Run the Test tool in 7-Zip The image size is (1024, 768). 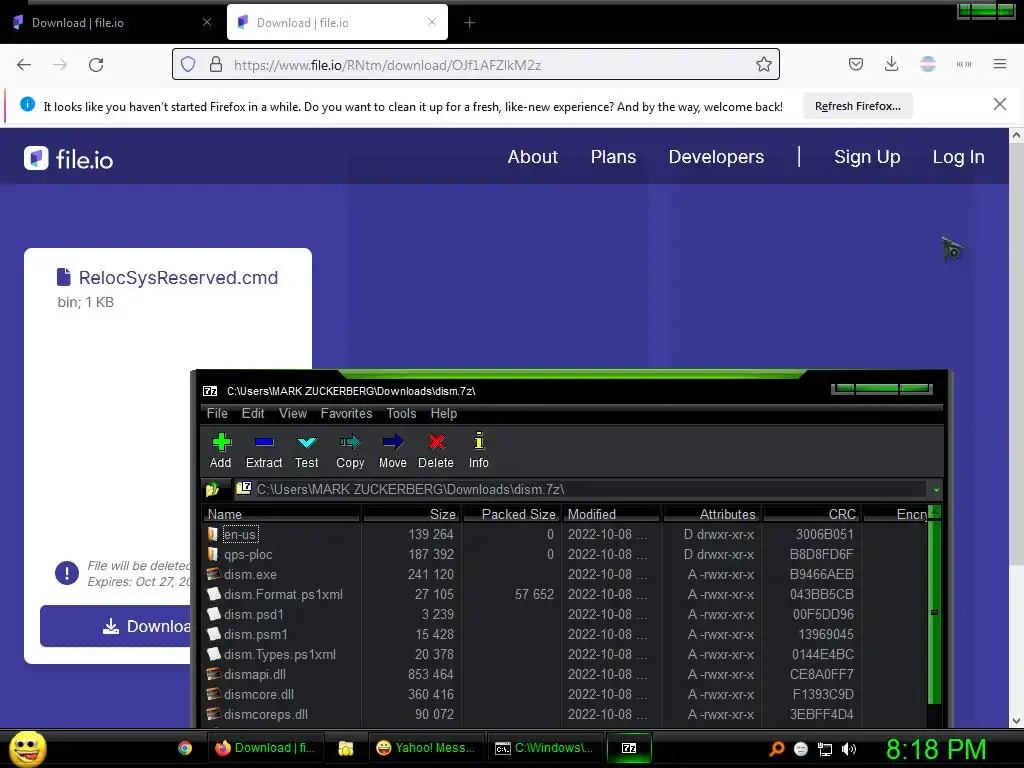click(306, 442)
